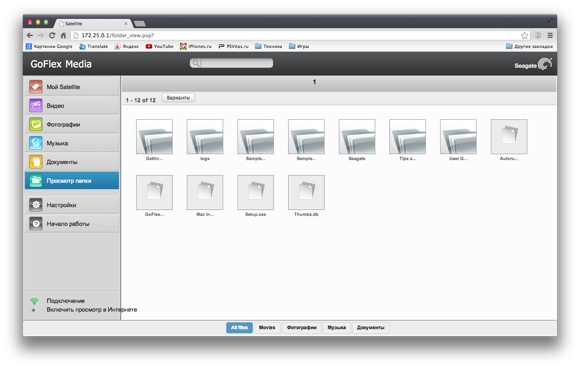The image size is (580, 368).
Task: Open the Техника bookmarks folder
Action: [x=269, y=46]
